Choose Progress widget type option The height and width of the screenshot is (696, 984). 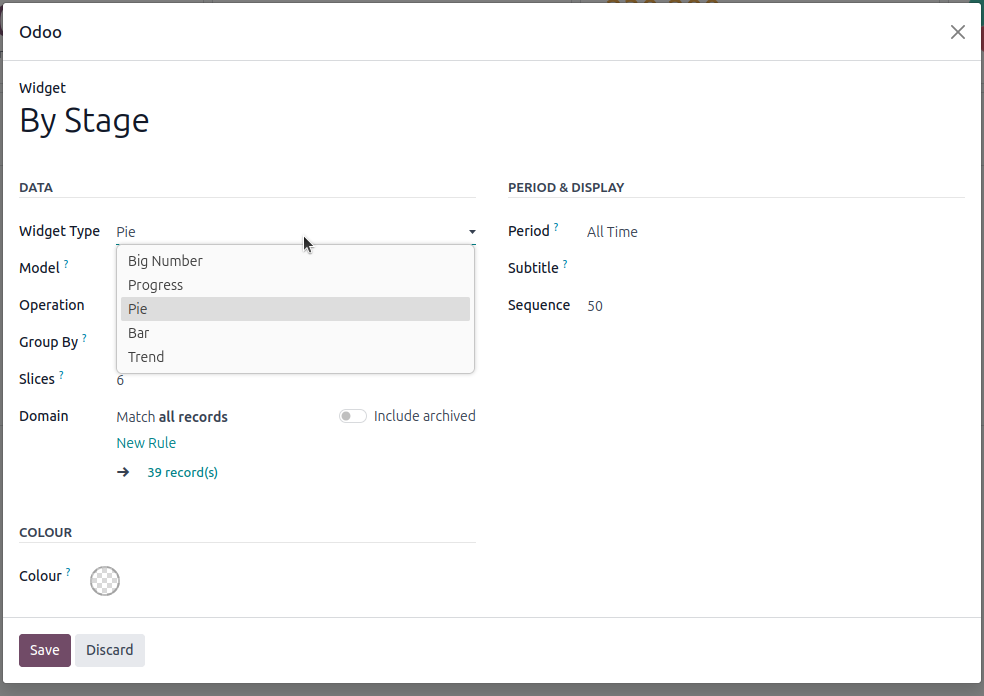295,285
